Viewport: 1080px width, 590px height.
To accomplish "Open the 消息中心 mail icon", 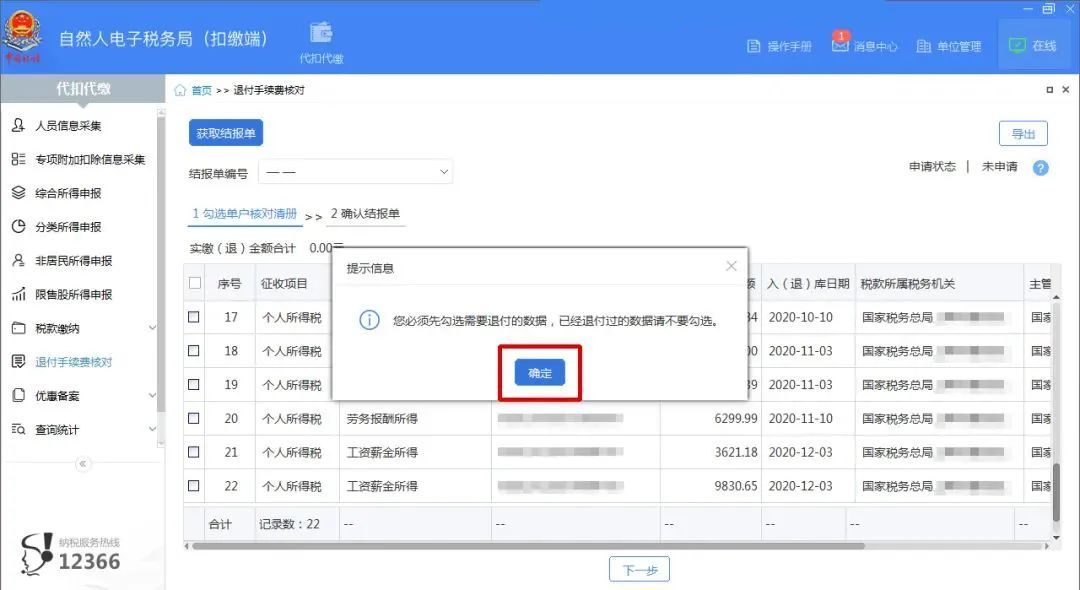I will pos(840,45).
